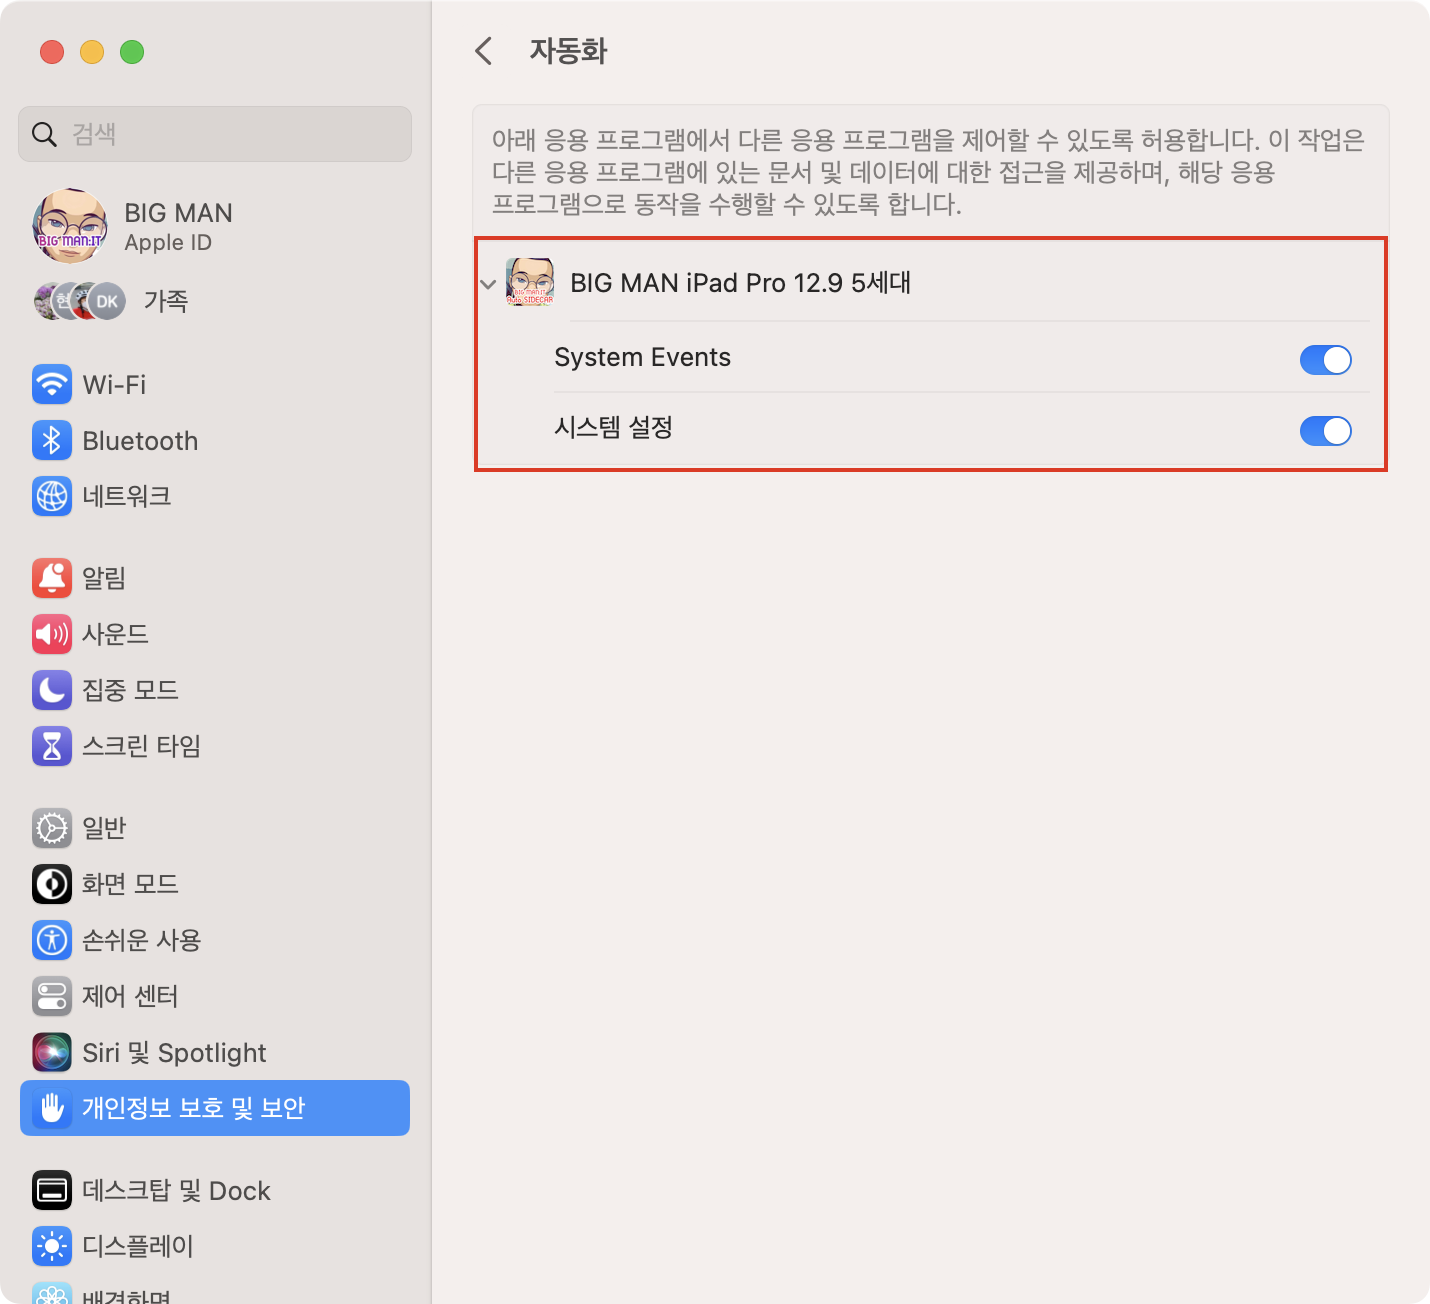Select 디스플레이 label in sidebar
Screen dimensions: 1430x1304
(138, 1246)
